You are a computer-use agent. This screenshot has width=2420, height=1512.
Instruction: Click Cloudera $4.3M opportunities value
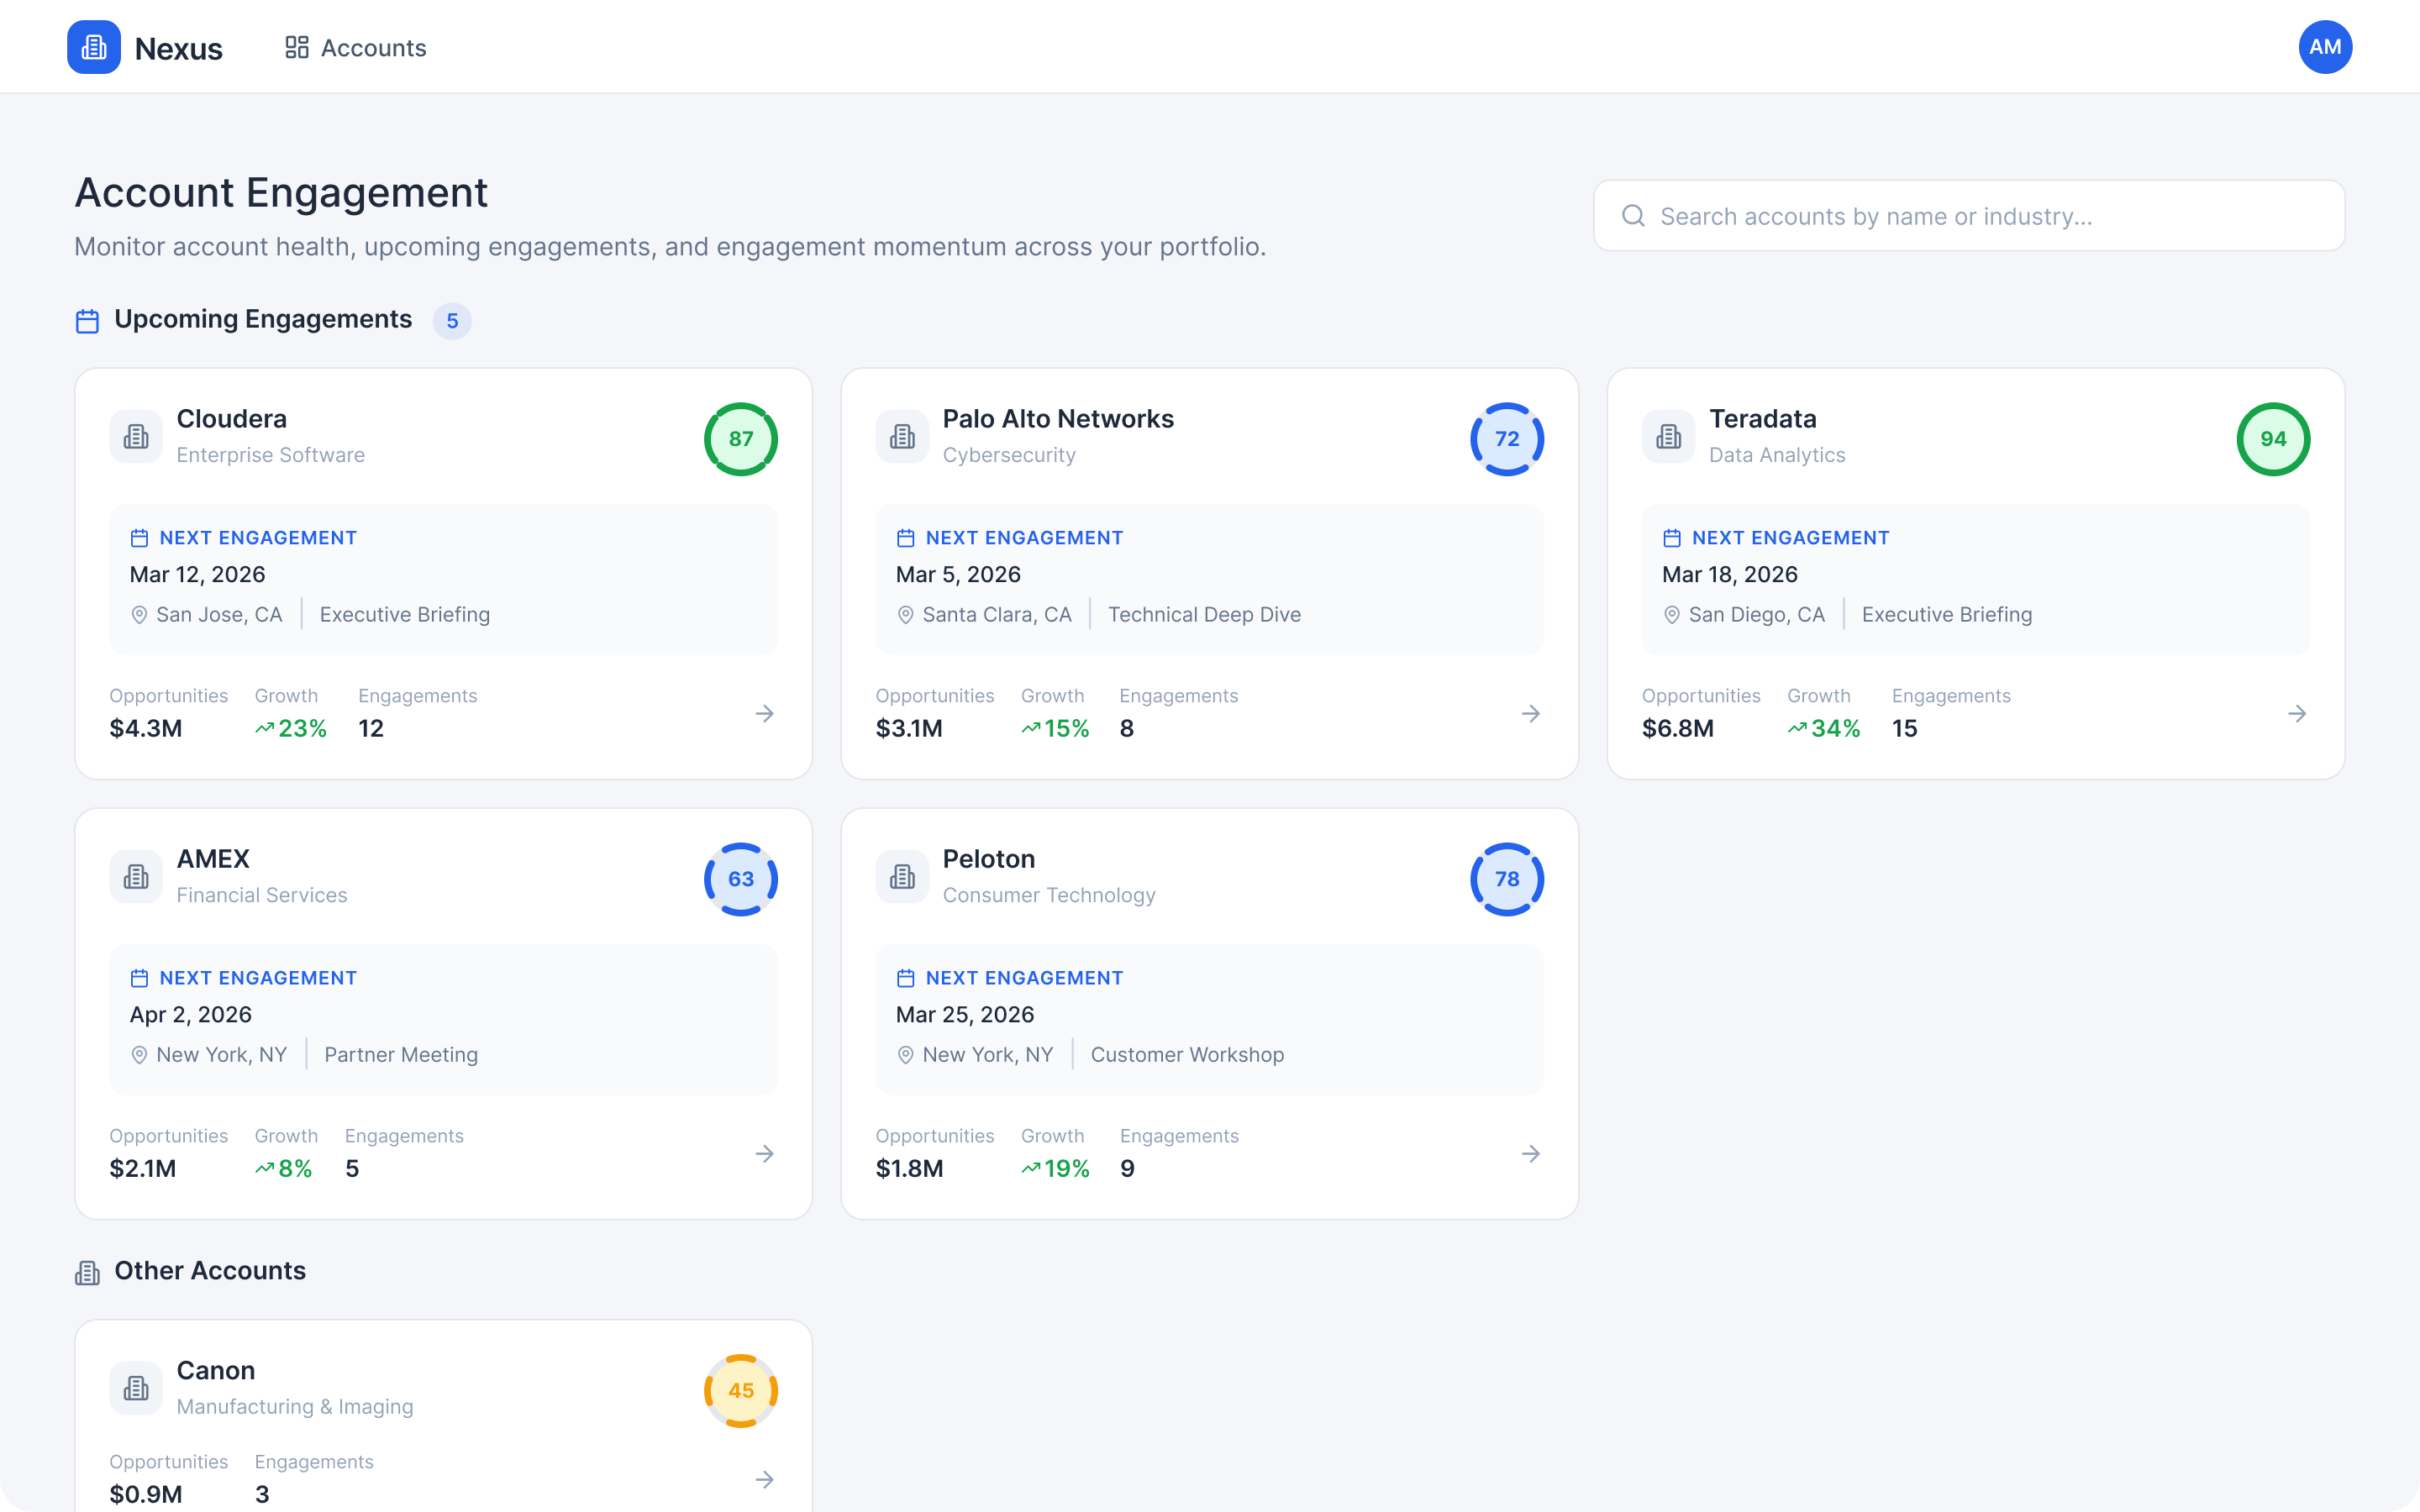[x=146, y=729]
